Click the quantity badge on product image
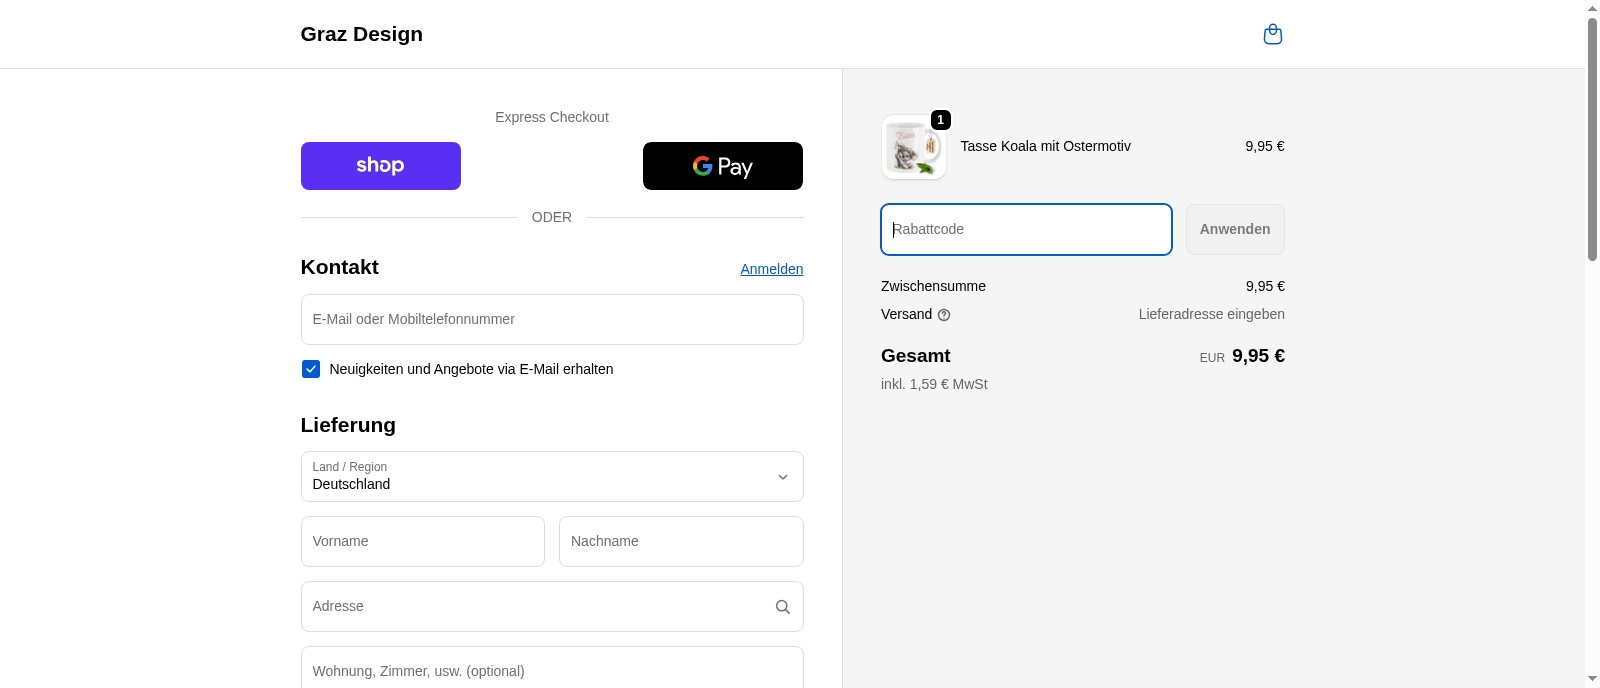The height and width of the screenshot is (688, 1600). (940, 120)
